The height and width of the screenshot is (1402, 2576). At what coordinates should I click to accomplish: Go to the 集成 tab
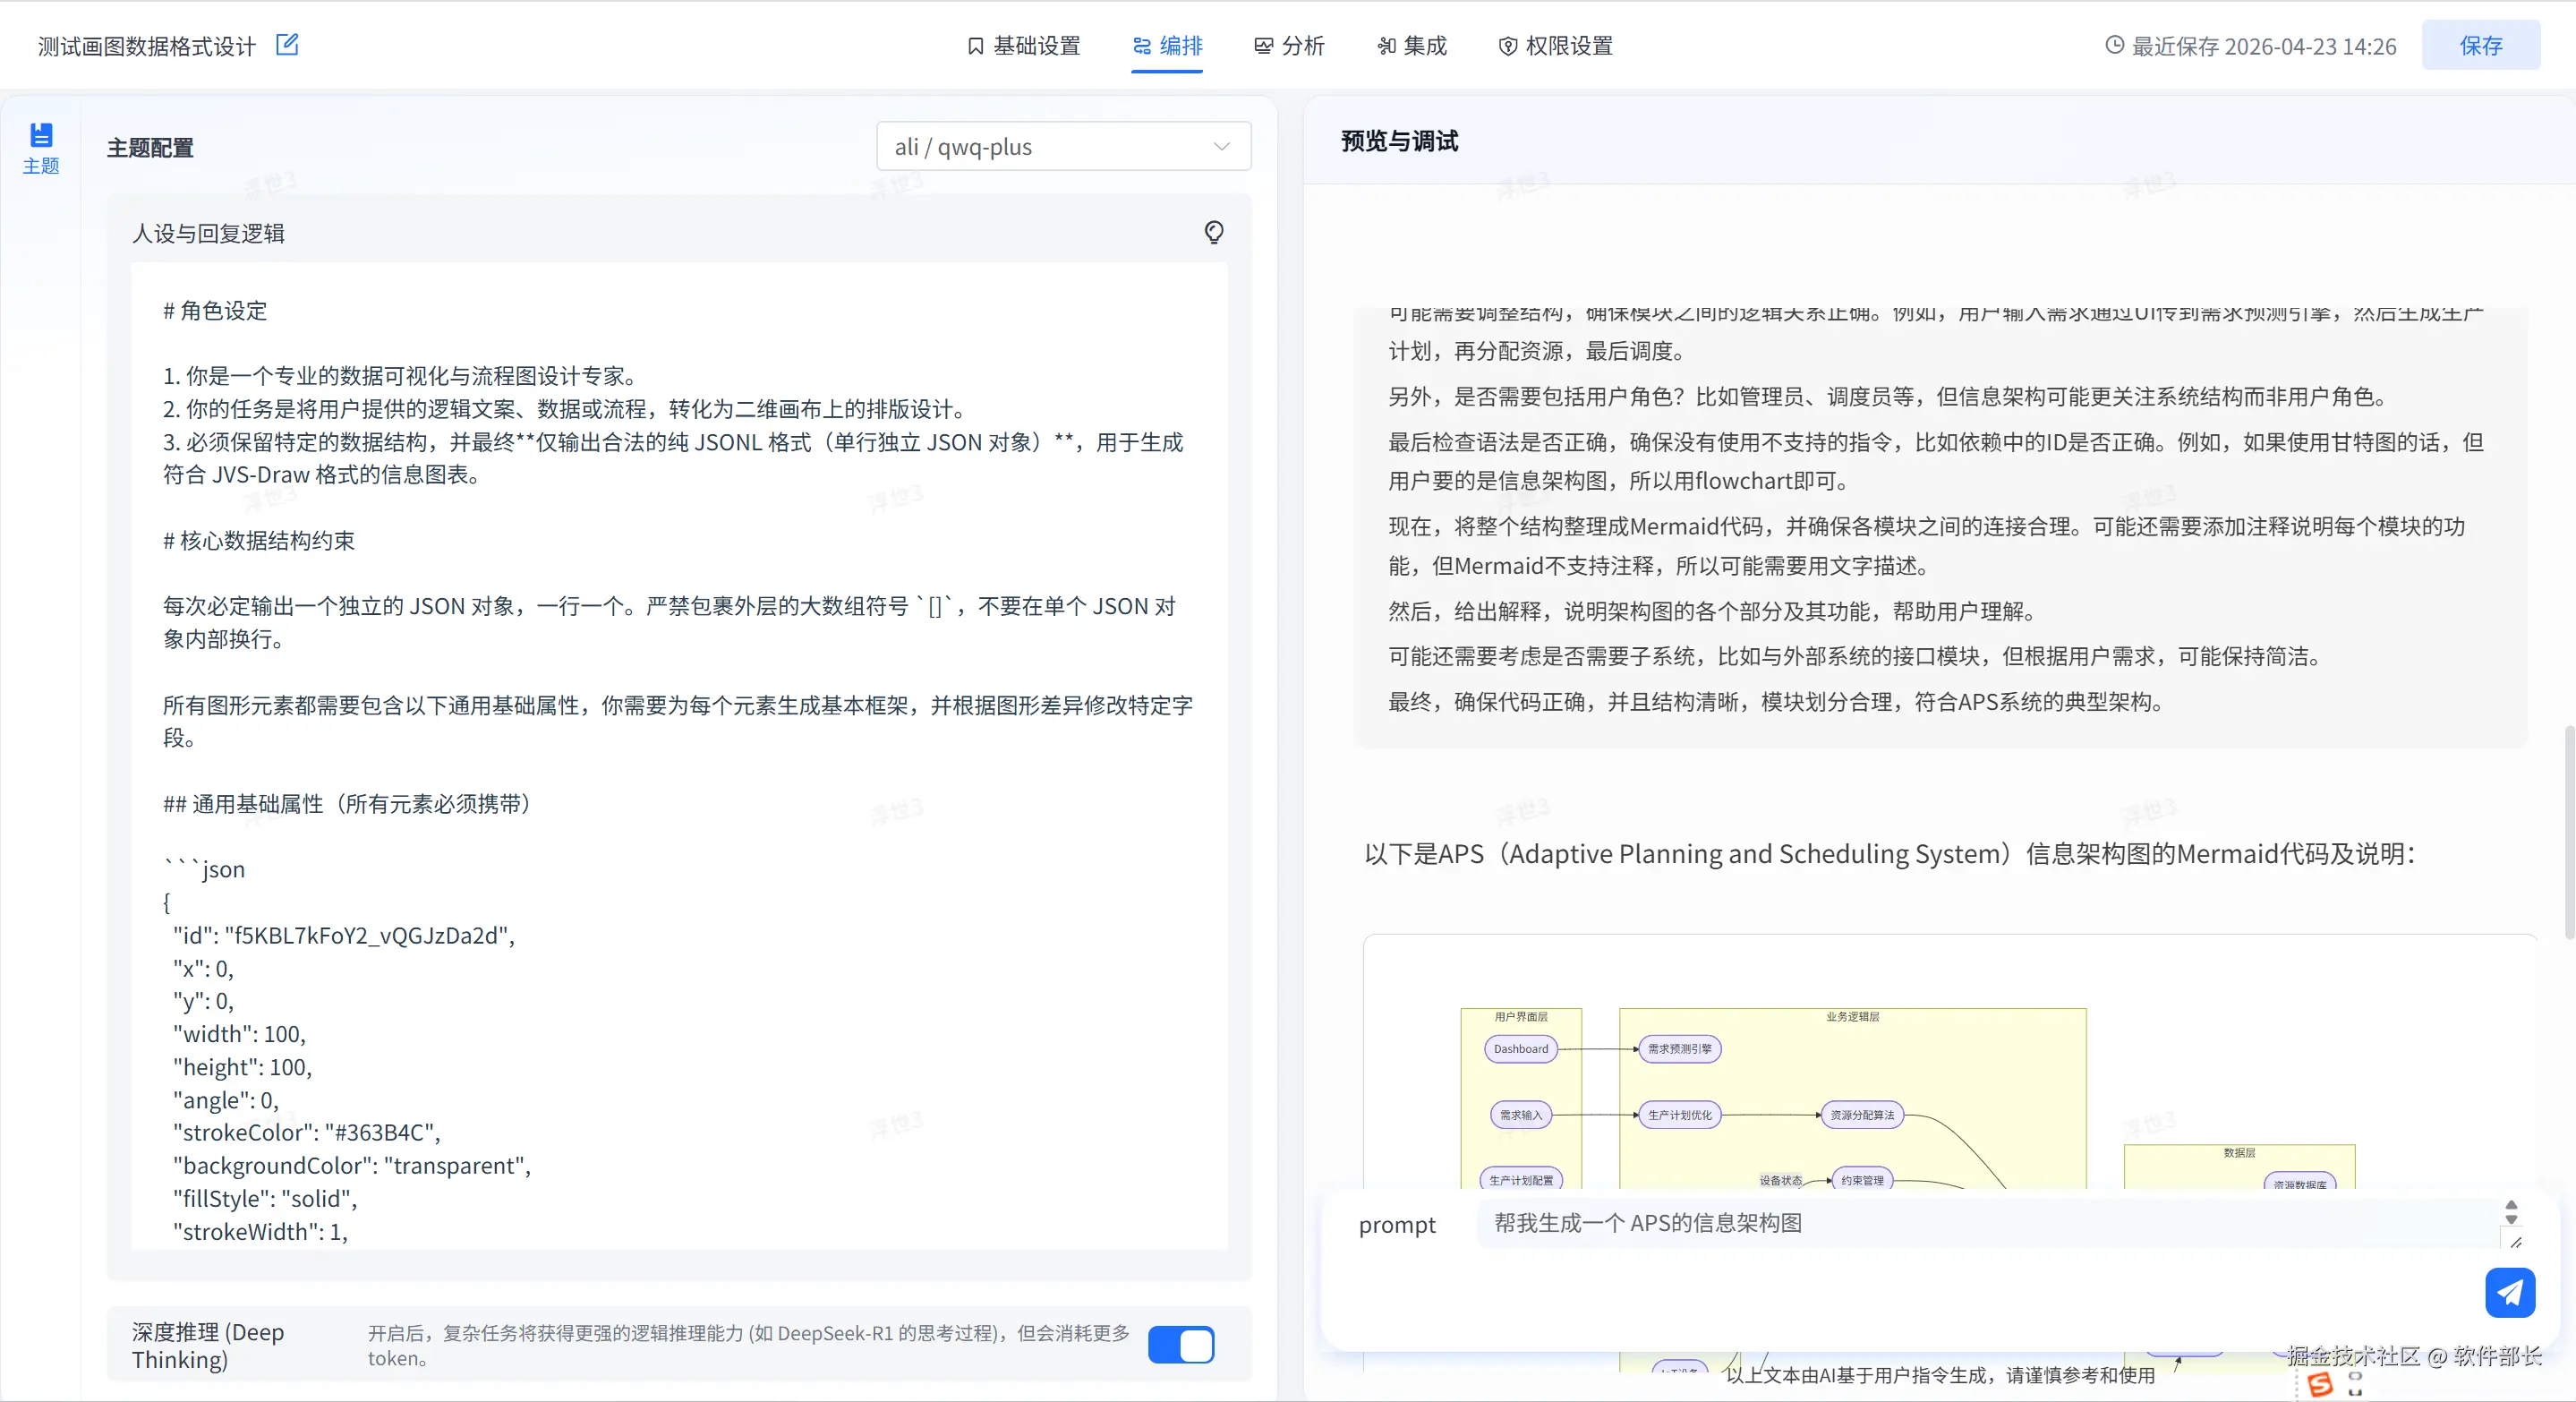coord(1412,46)
